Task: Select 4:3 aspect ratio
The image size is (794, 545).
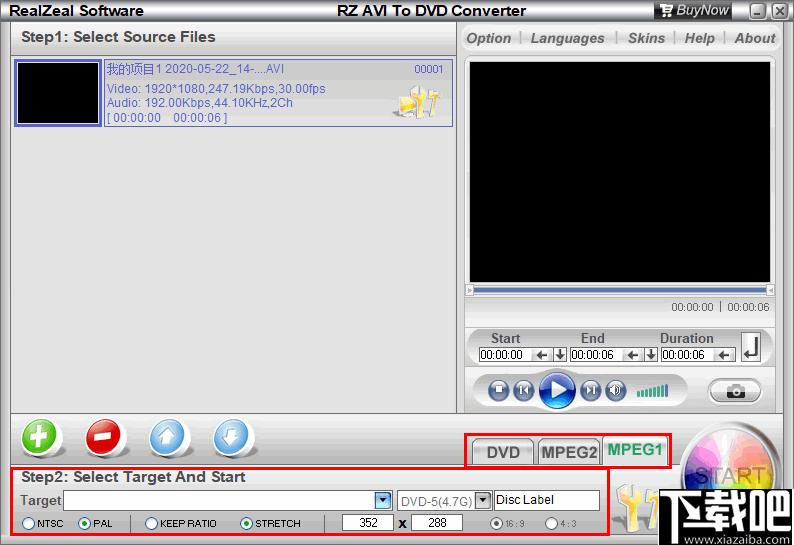Action: pyautogui.click(x=561, y=523)
